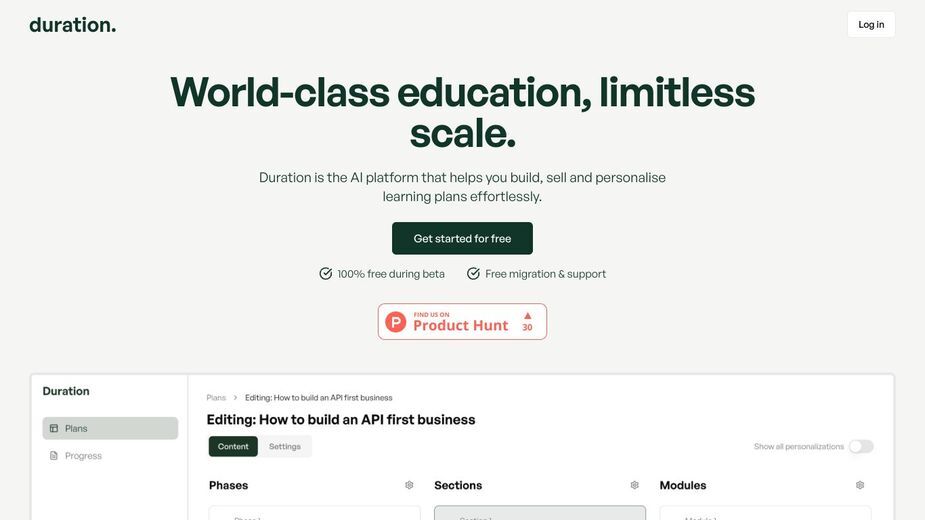Click Get started for free button
The image size is (925, 520).
point(462,238)
